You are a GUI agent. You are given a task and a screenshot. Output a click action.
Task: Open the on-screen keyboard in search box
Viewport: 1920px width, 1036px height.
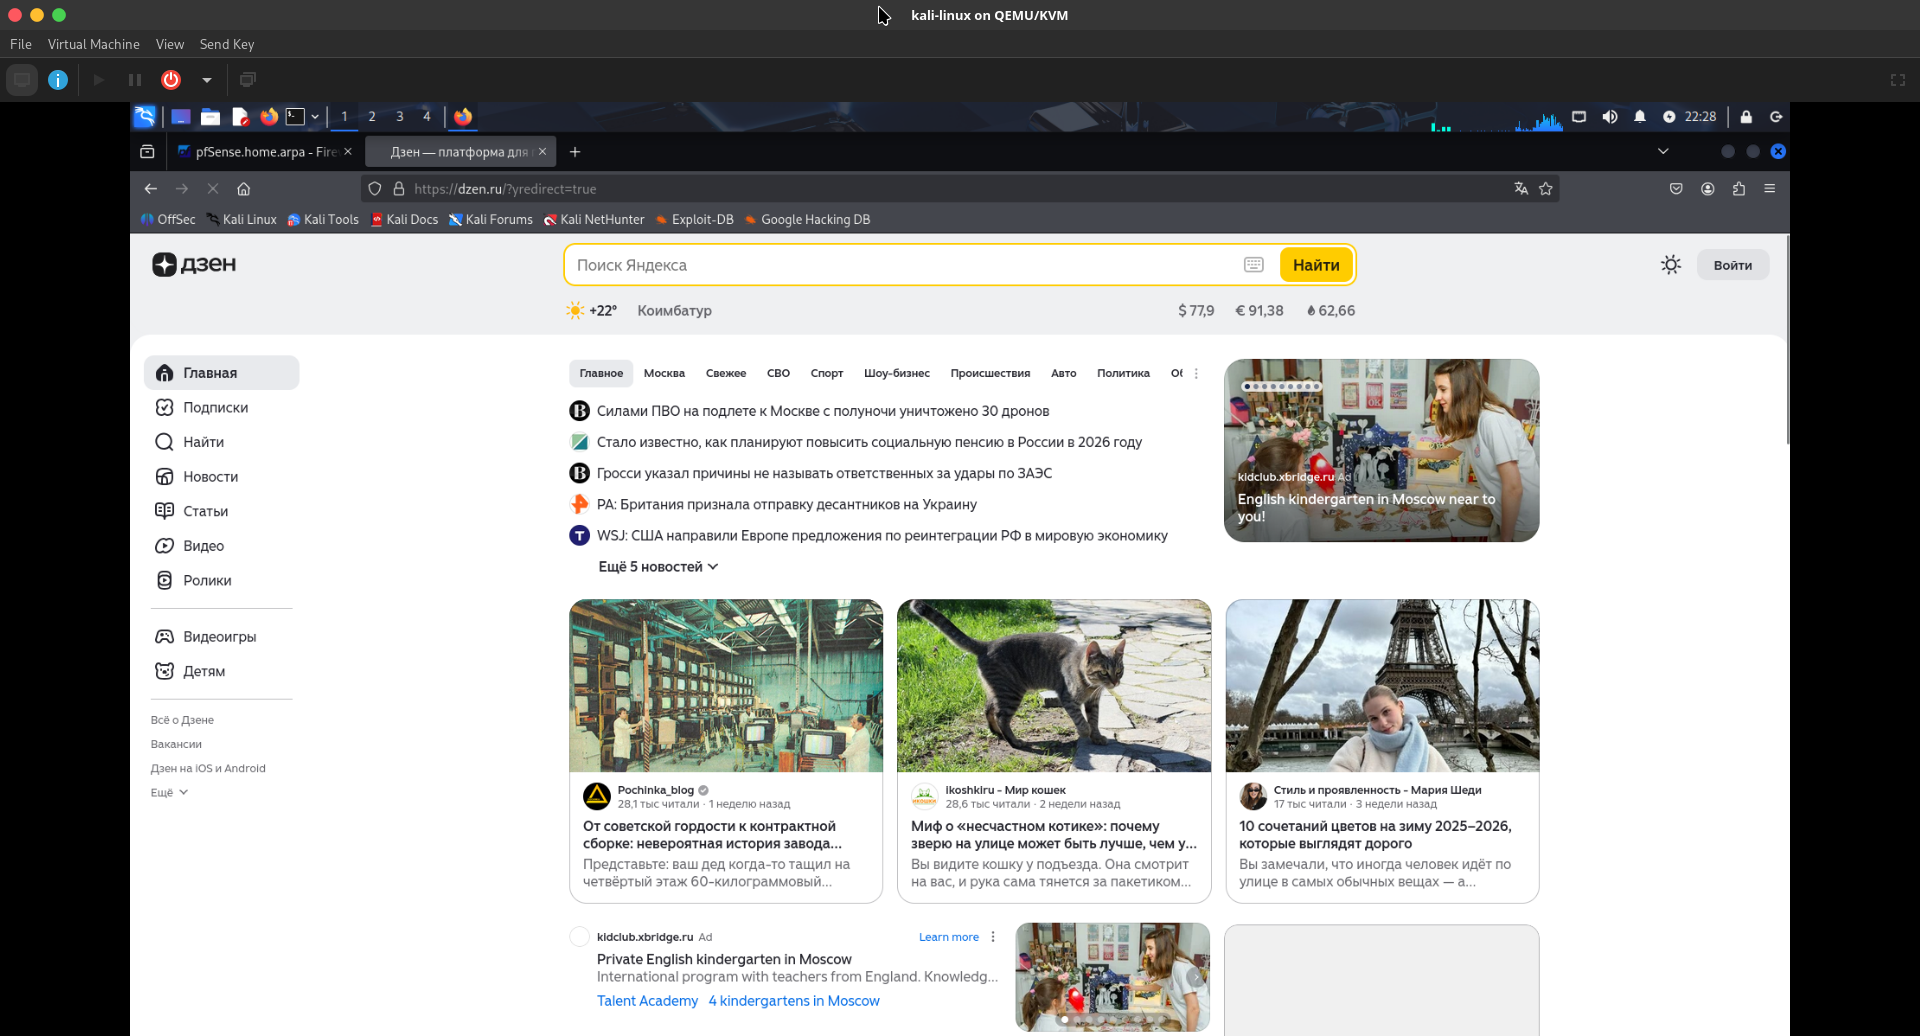click(1253, 265)
